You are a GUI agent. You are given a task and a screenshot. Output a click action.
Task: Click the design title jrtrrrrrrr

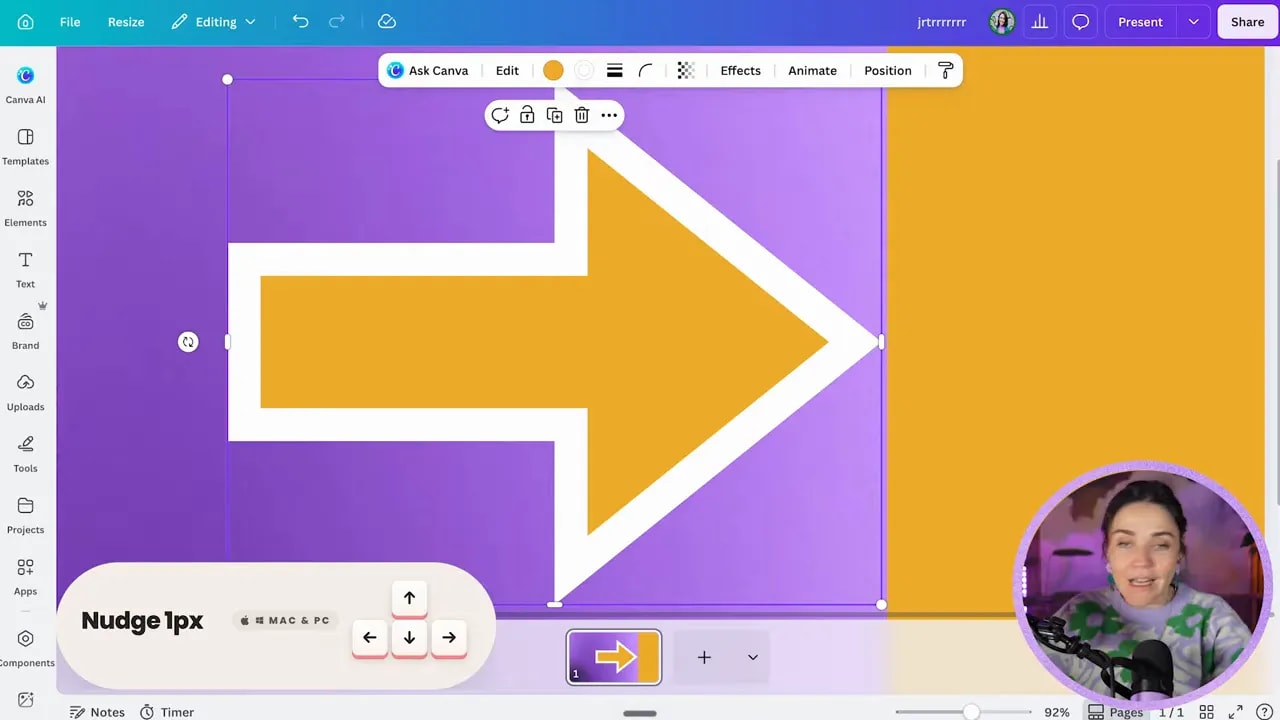click(x=942, y=22)
